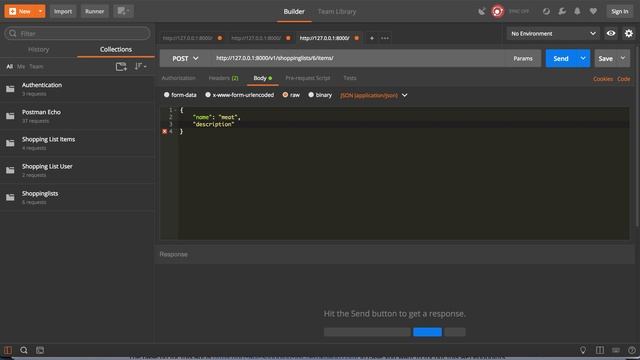Click the Shopping List User folder icon

pyautogui.click(x=10, y=170)
